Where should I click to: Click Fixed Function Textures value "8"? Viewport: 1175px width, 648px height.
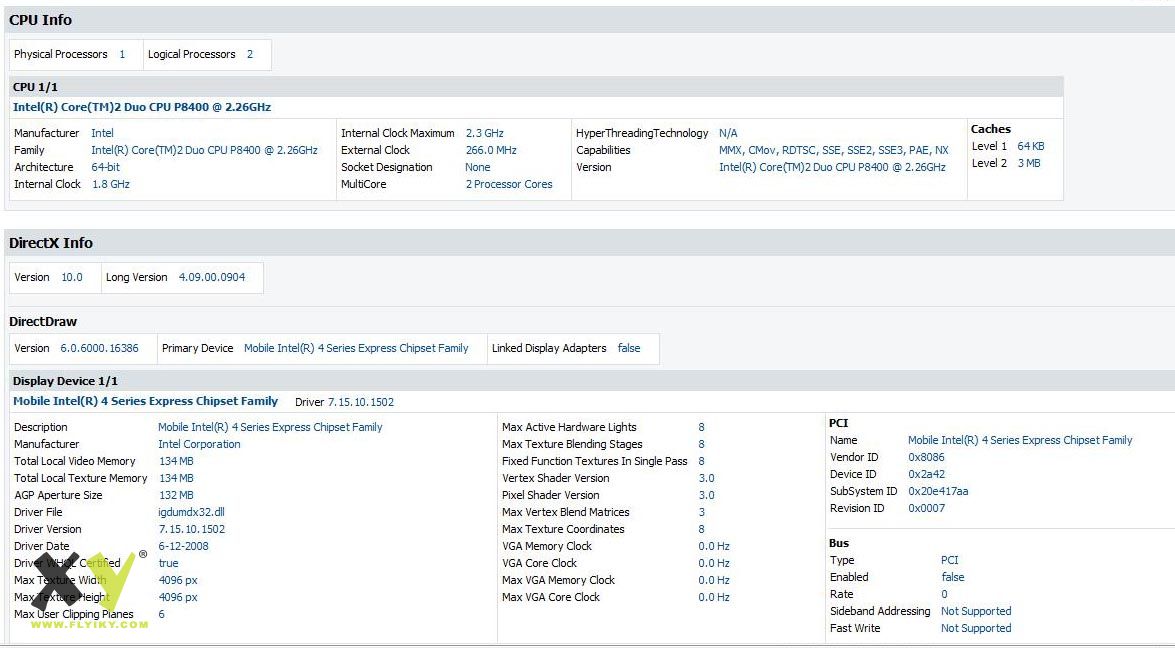701,461
